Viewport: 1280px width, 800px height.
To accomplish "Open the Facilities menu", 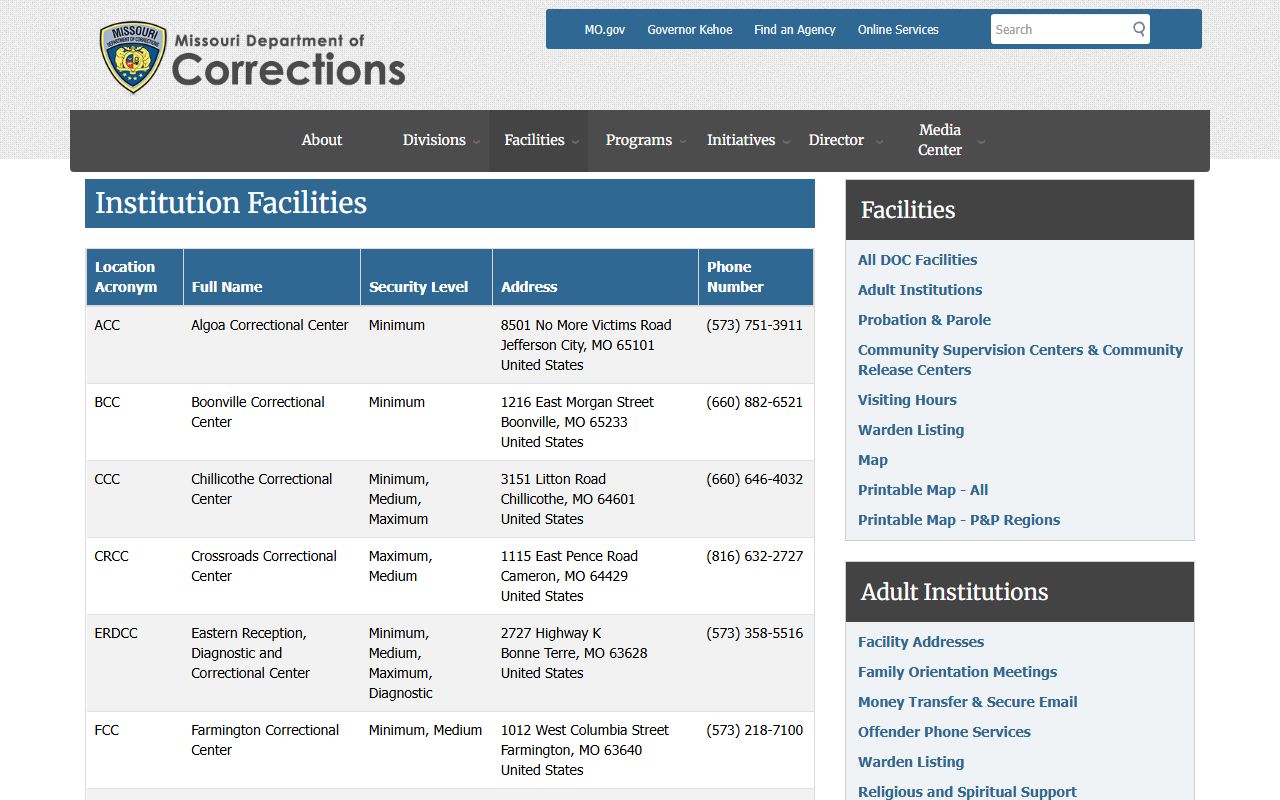I will tap(534, 140).
